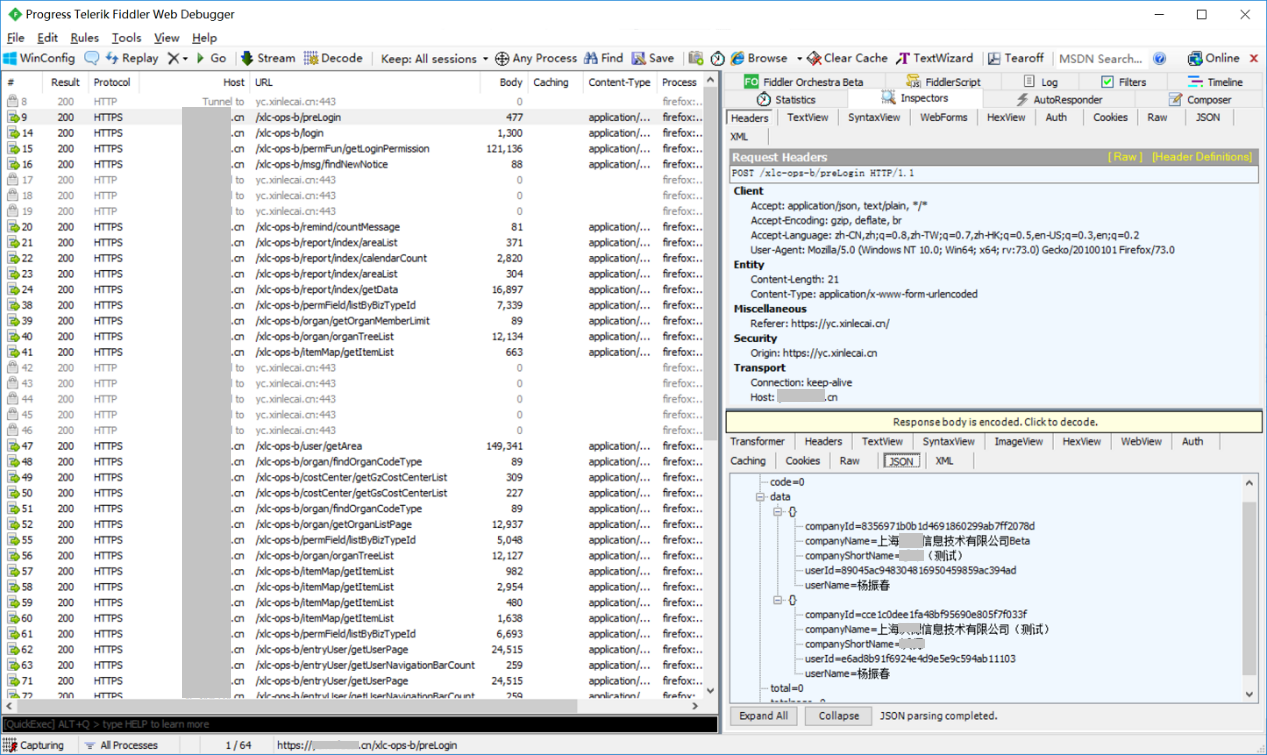
Task: Select the response JSON tab
Action: tap(901, 461)
